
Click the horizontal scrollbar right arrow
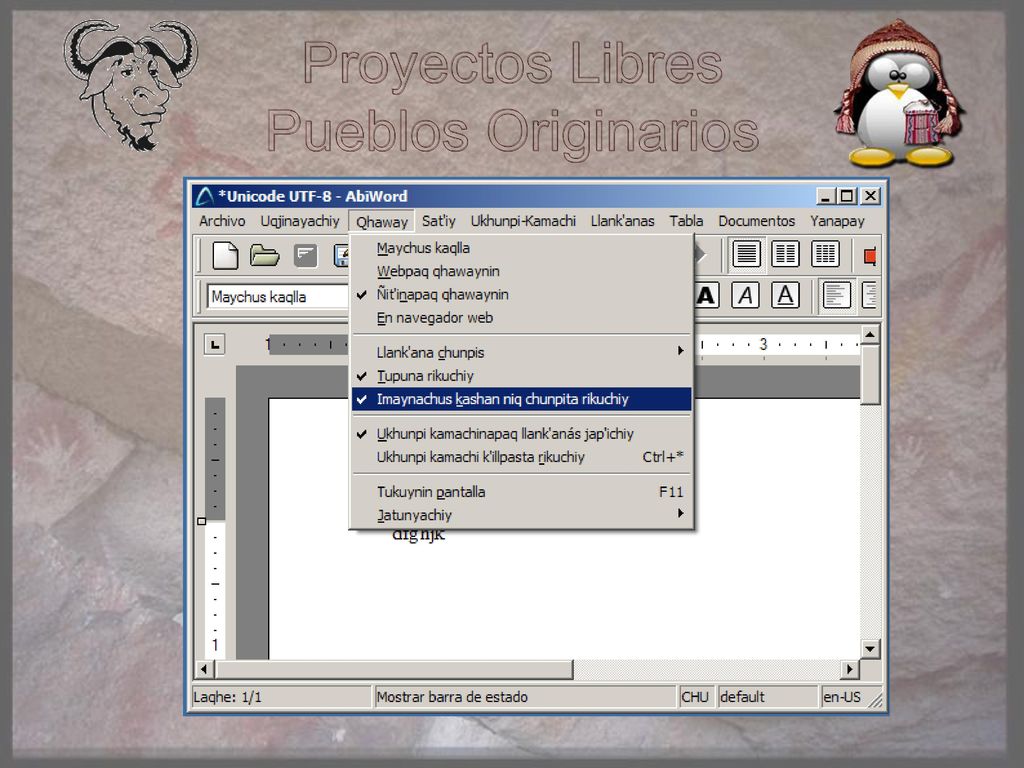[x=850, y=669]
